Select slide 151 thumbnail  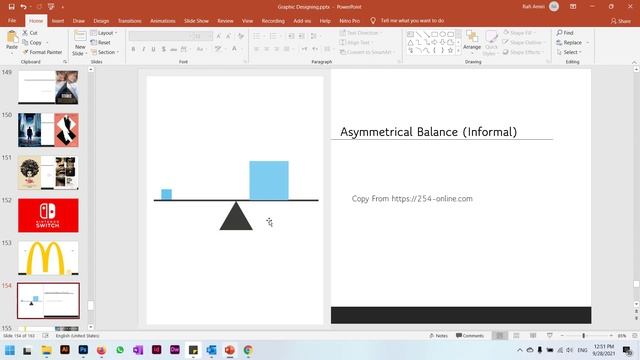click(48, 173)
